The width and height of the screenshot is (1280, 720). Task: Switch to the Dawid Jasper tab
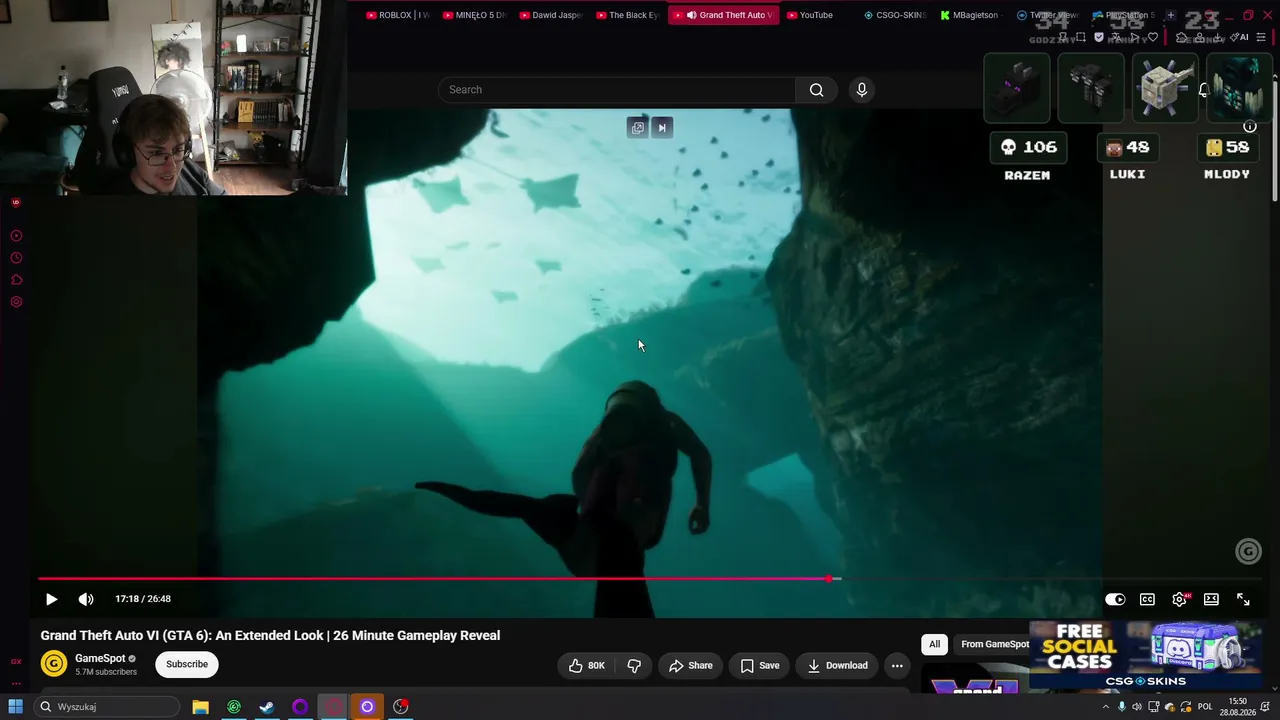551,15
